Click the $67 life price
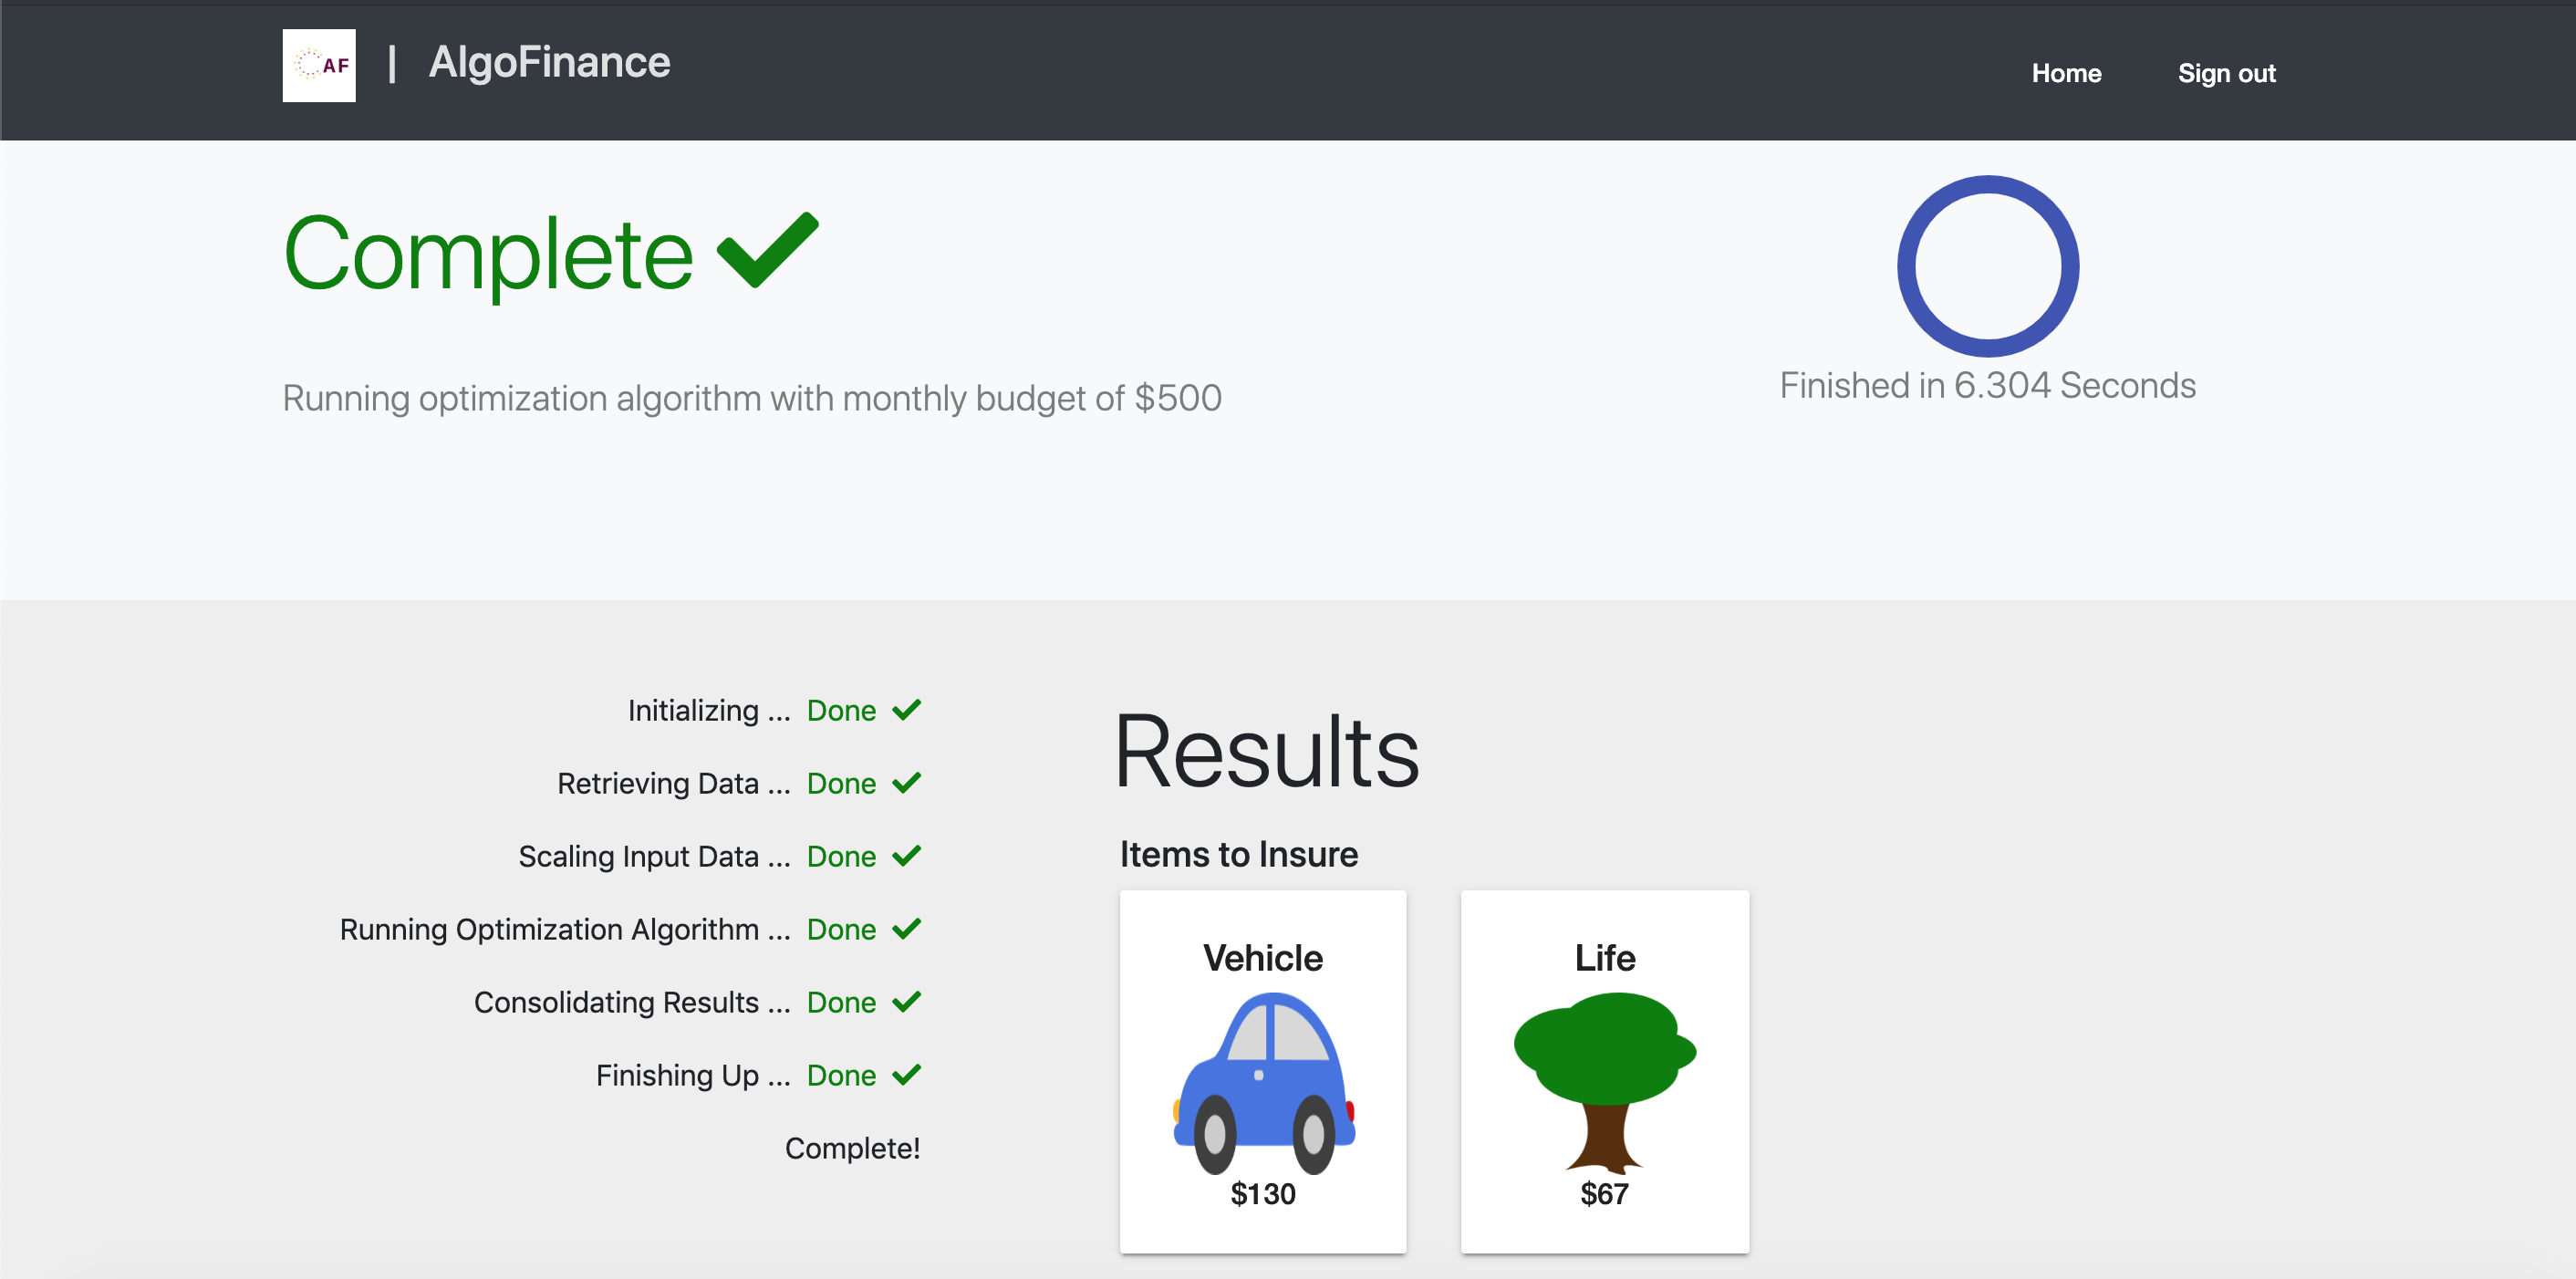This screenshot has width=2576, height=1279. pyautogui.click(x=1604, y=1193)
